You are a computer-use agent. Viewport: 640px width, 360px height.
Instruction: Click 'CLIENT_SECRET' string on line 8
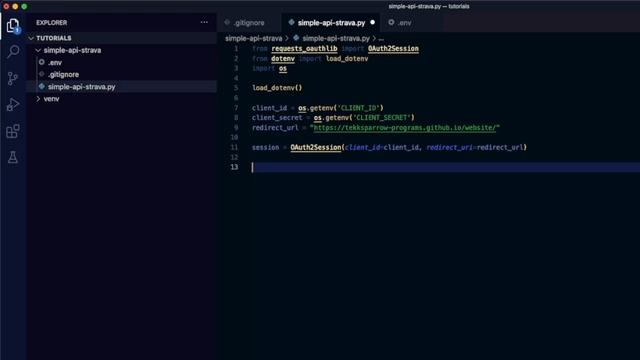[382, 118]
